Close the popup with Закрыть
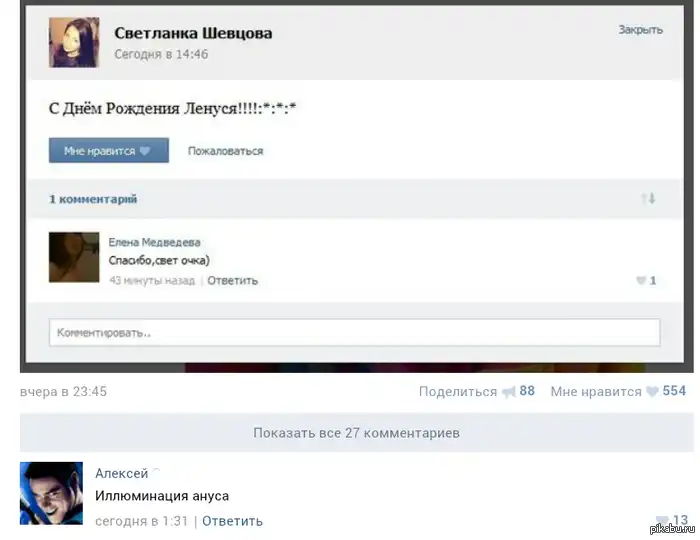This screenshot has height=540, width=700. pos(640,30)
